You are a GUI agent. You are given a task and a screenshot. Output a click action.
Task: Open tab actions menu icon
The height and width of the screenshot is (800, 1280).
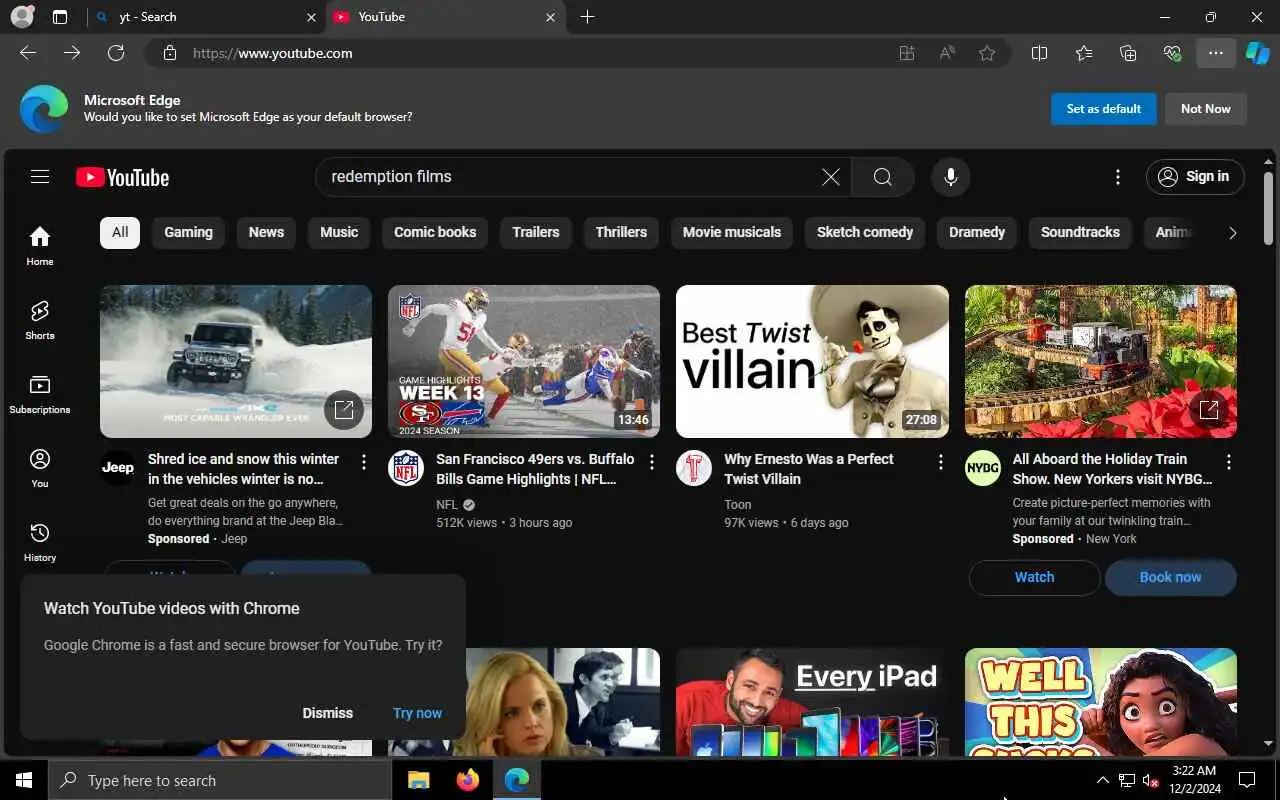click(60, 17)
